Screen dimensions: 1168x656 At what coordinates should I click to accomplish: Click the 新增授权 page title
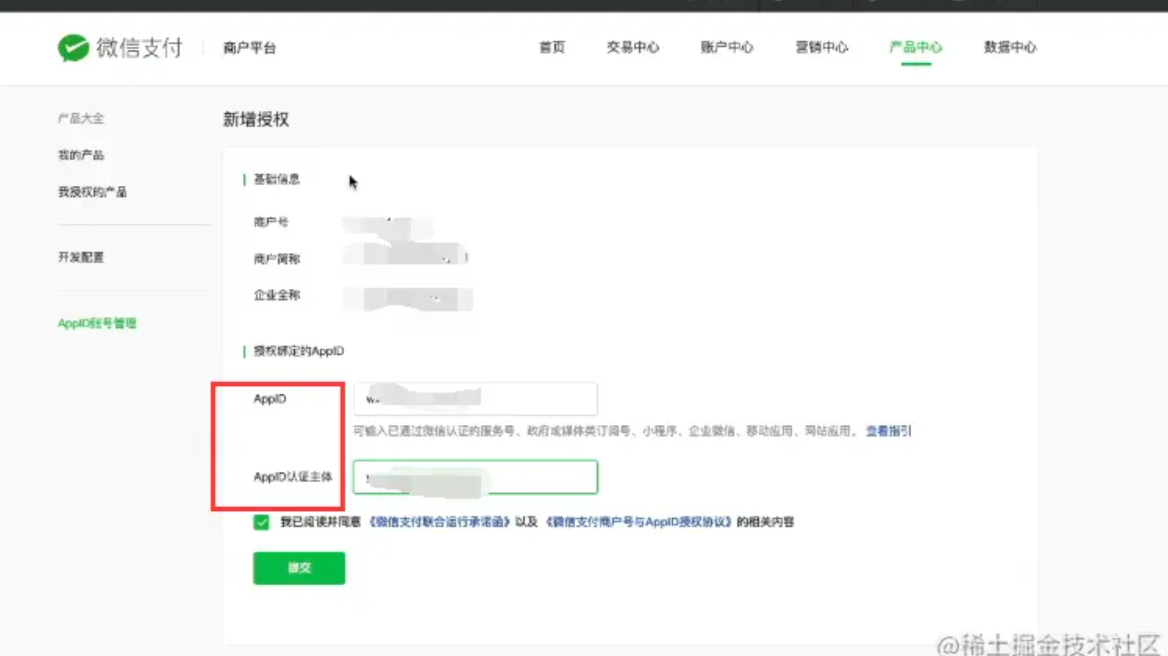coord(256,119)
